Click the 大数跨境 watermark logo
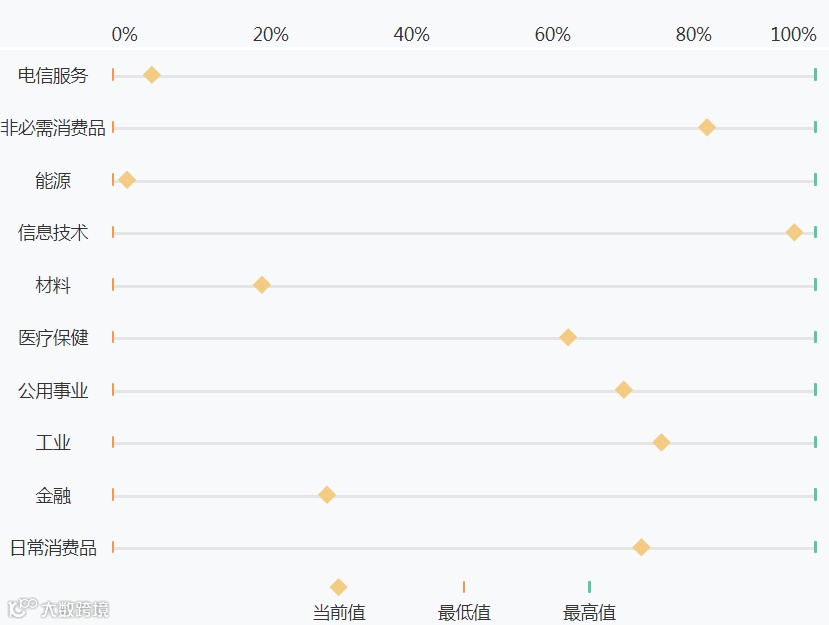829x625 pixels. 59,608
